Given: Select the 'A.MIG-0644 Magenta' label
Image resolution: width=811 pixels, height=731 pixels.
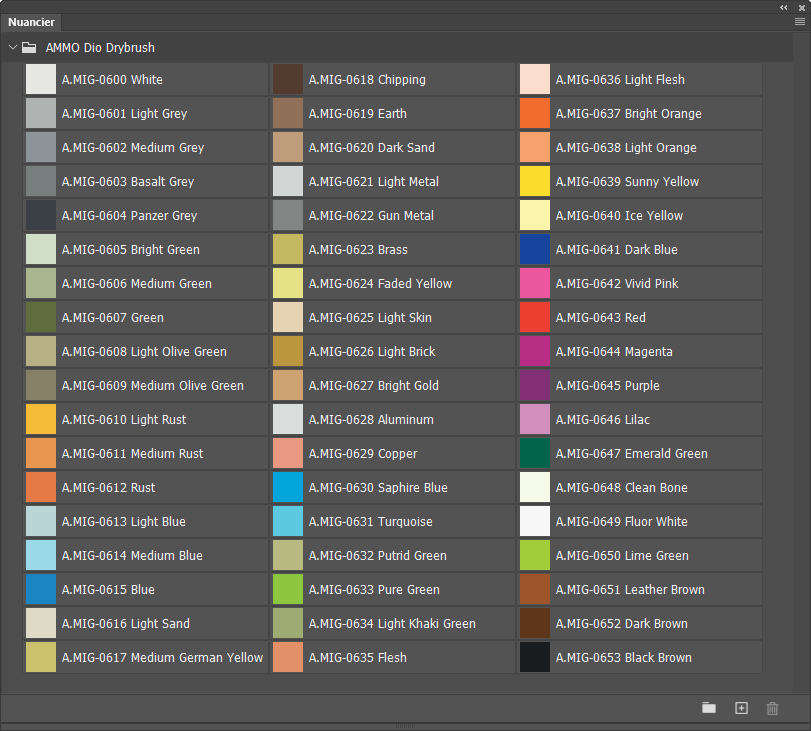Looking at the screenshot, I should click(614, 352).
